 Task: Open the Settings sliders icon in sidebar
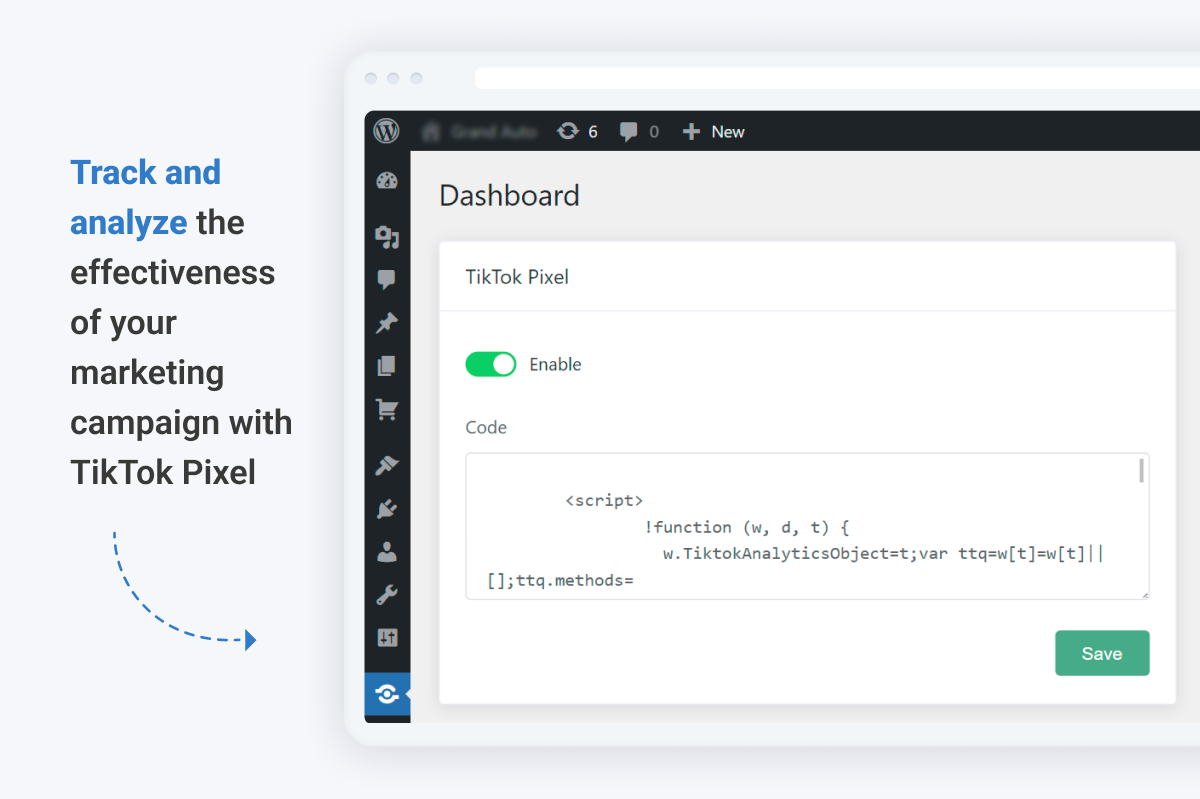click(387, 638)
